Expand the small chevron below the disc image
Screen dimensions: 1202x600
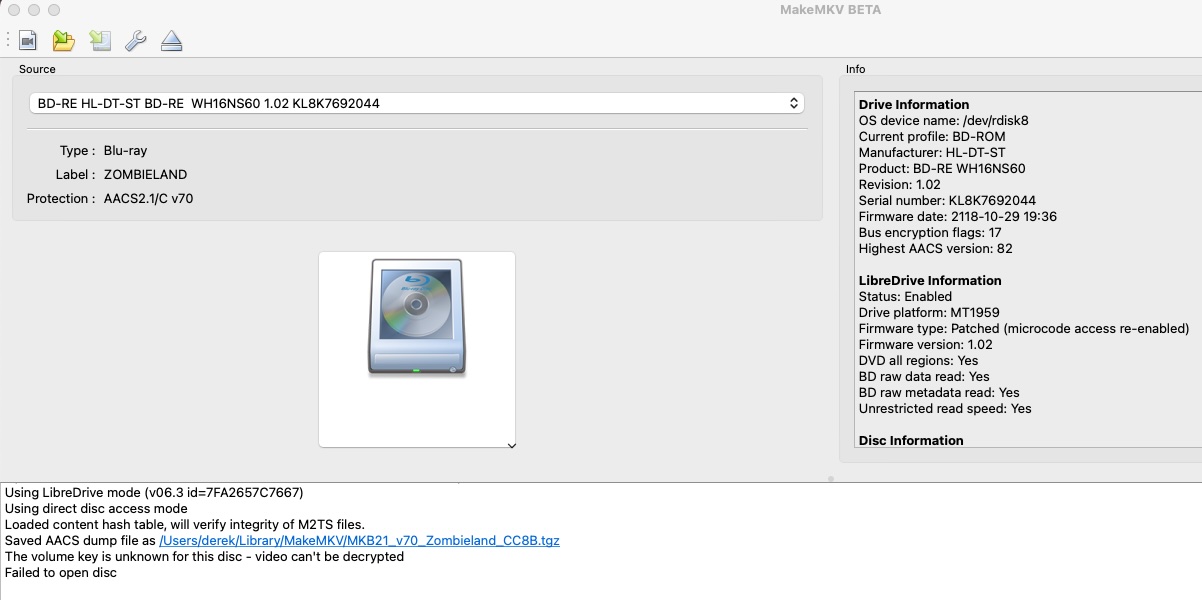(511, 446)
